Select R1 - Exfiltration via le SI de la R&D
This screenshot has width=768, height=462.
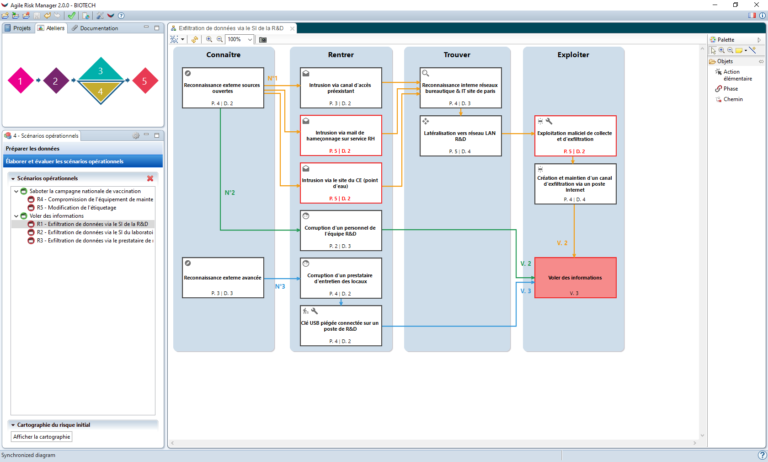click(x=88, y=224)
